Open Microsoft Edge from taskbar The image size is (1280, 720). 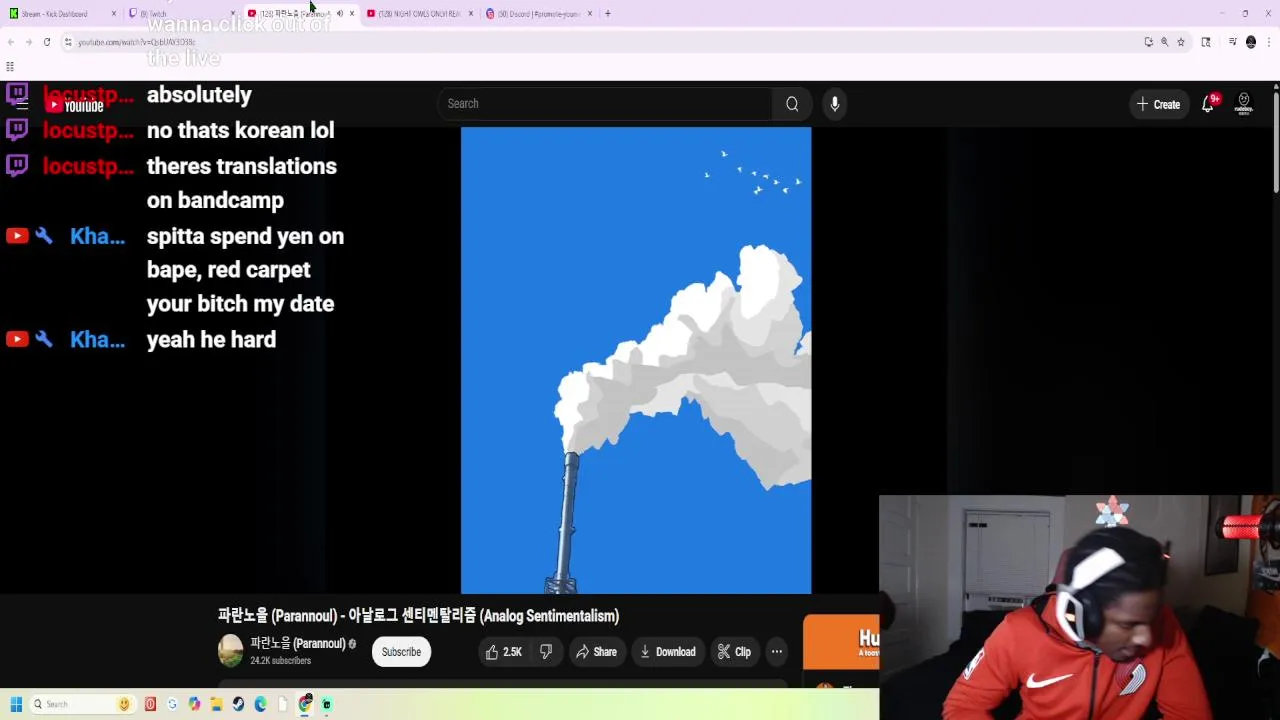260,704
